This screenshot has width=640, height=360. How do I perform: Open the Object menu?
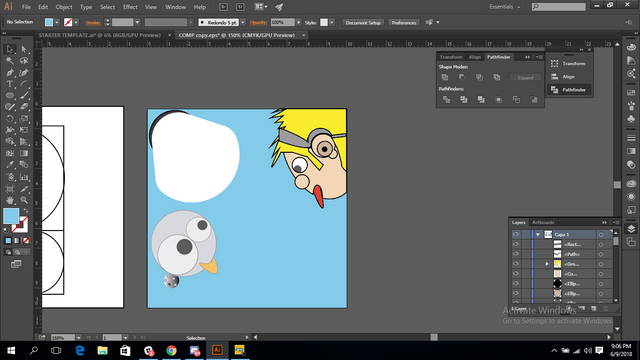point(64,7)
